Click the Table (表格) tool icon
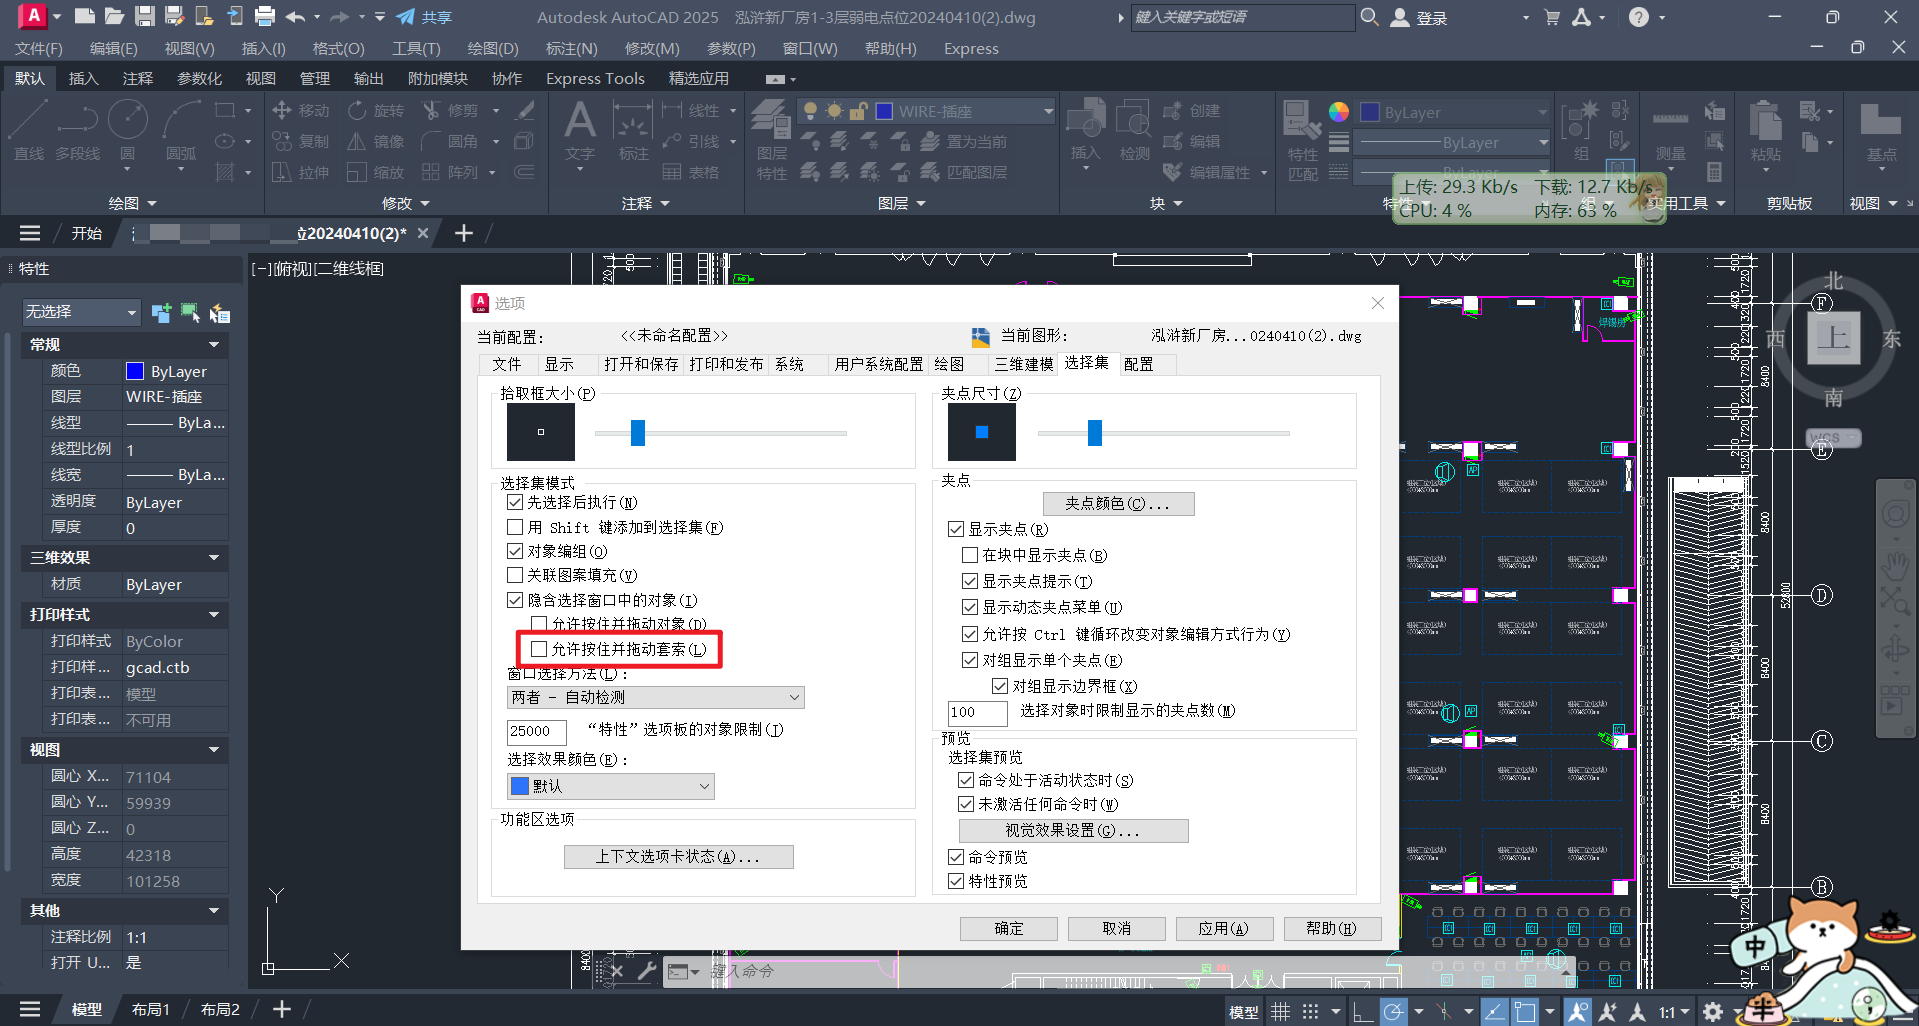1919x1026 pixels. tap(692, 172)
